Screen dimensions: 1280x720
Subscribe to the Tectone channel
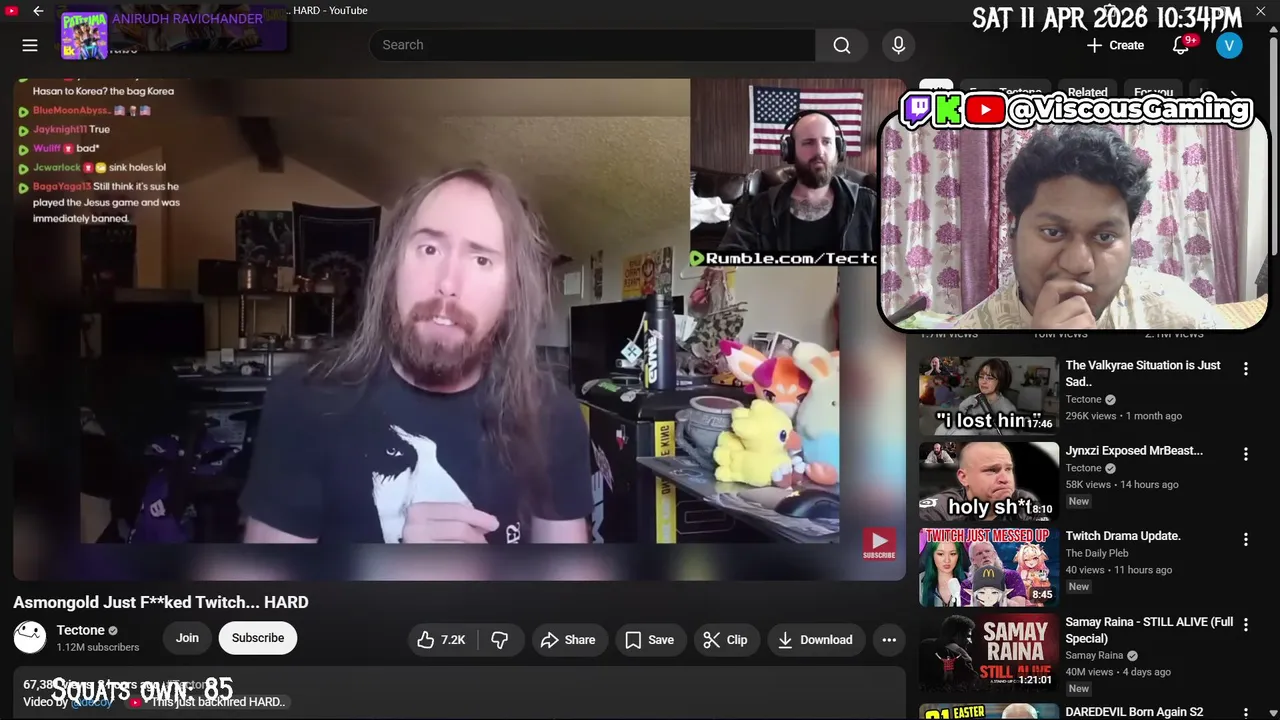258,638
